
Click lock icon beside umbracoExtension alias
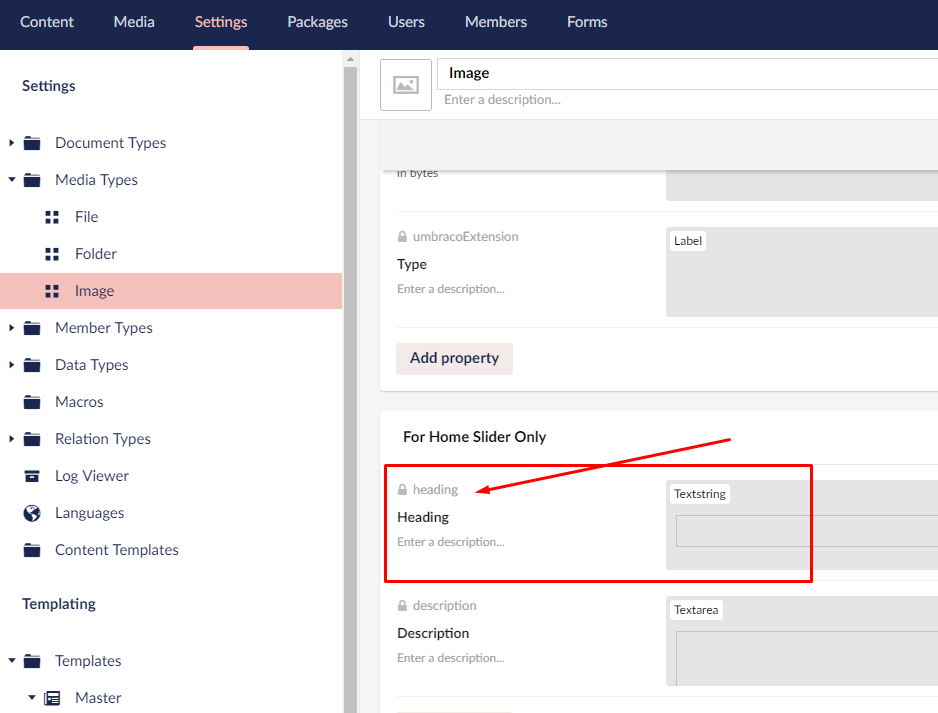[x=403, y=237]
